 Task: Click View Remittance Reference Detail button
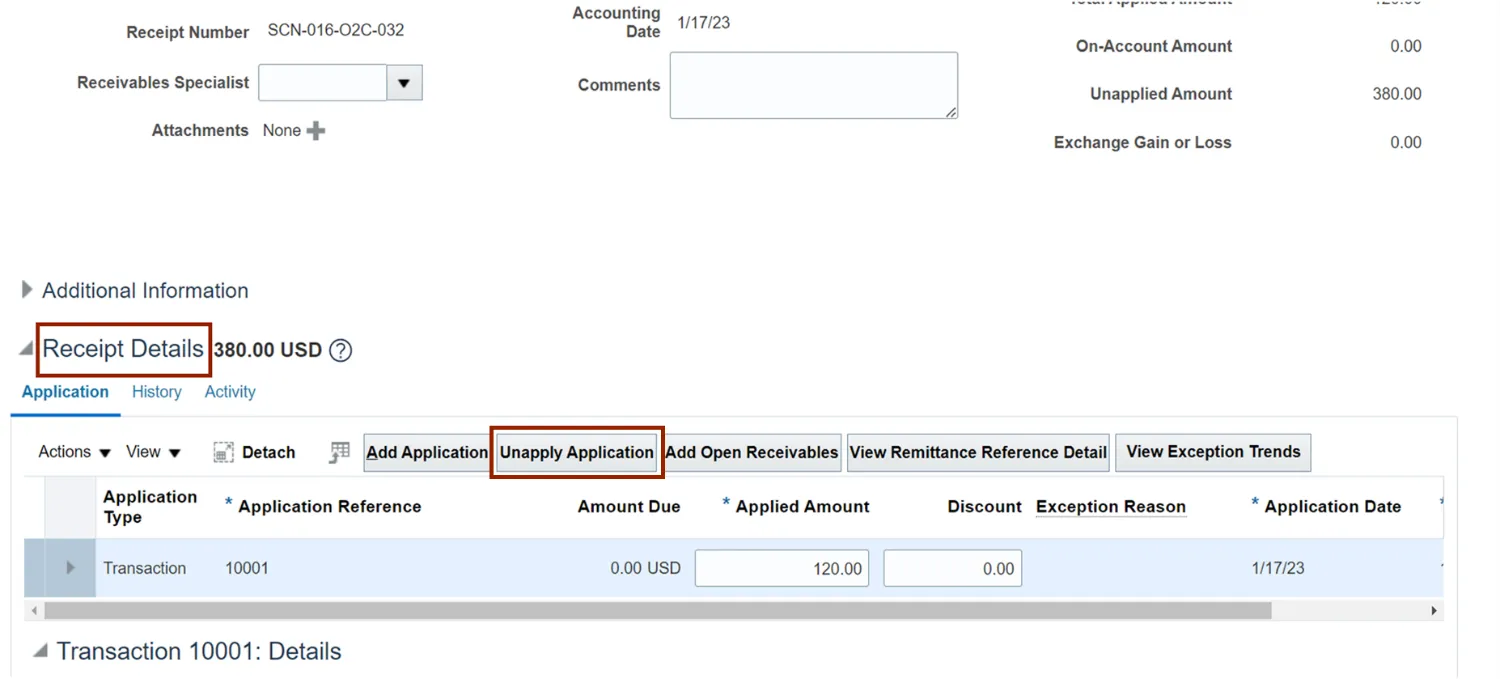pos(978,453)
